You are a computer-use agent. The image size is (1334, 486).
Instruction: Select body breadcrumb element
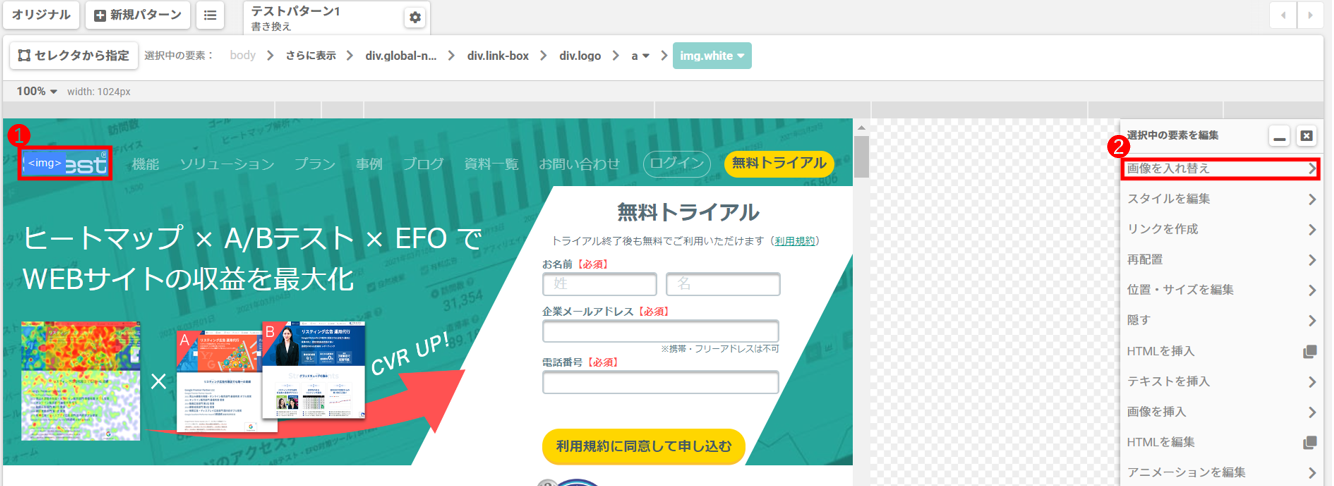click(243, 56)
